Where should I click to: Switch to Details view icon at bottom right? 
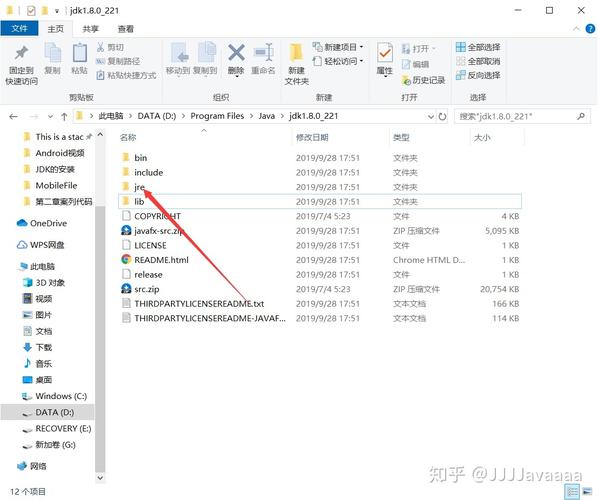(572, 492)
